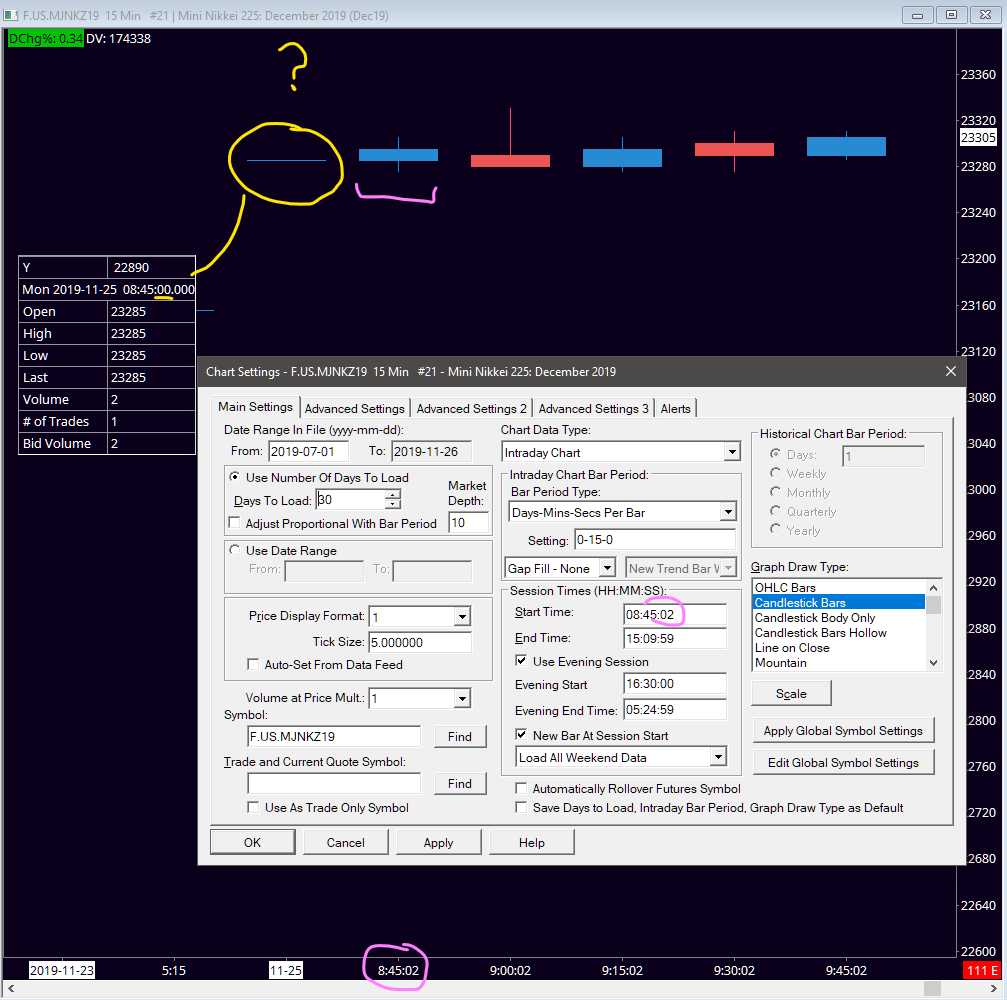The width and height of the screenshot is (1007, 1000).
Task: Select Mountain draw type
Action: point(838,663)
